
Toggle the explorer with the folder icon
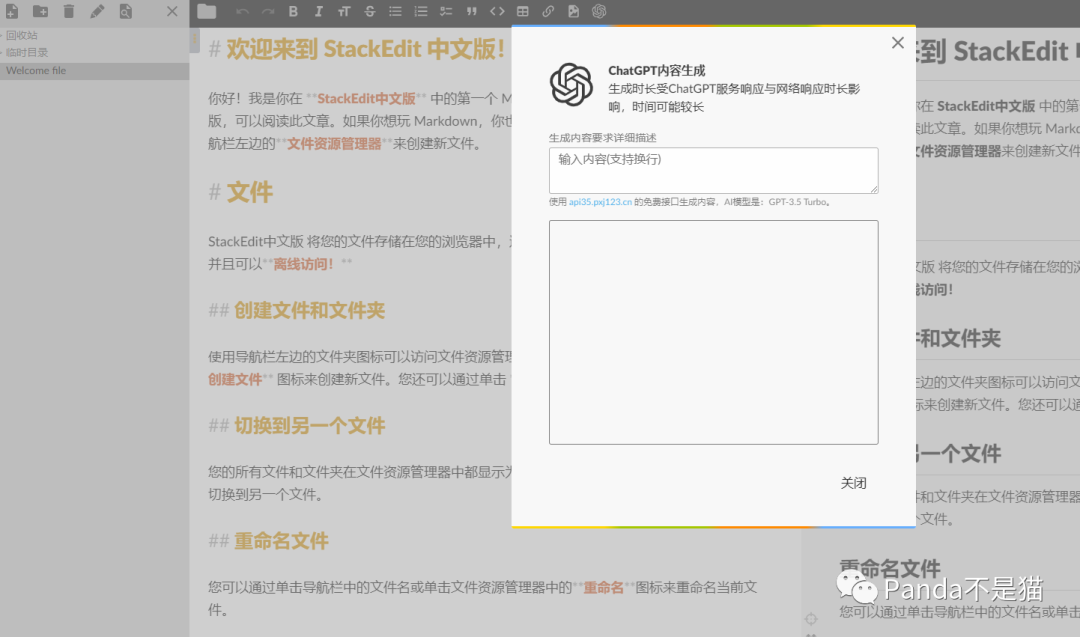point(207,11)
